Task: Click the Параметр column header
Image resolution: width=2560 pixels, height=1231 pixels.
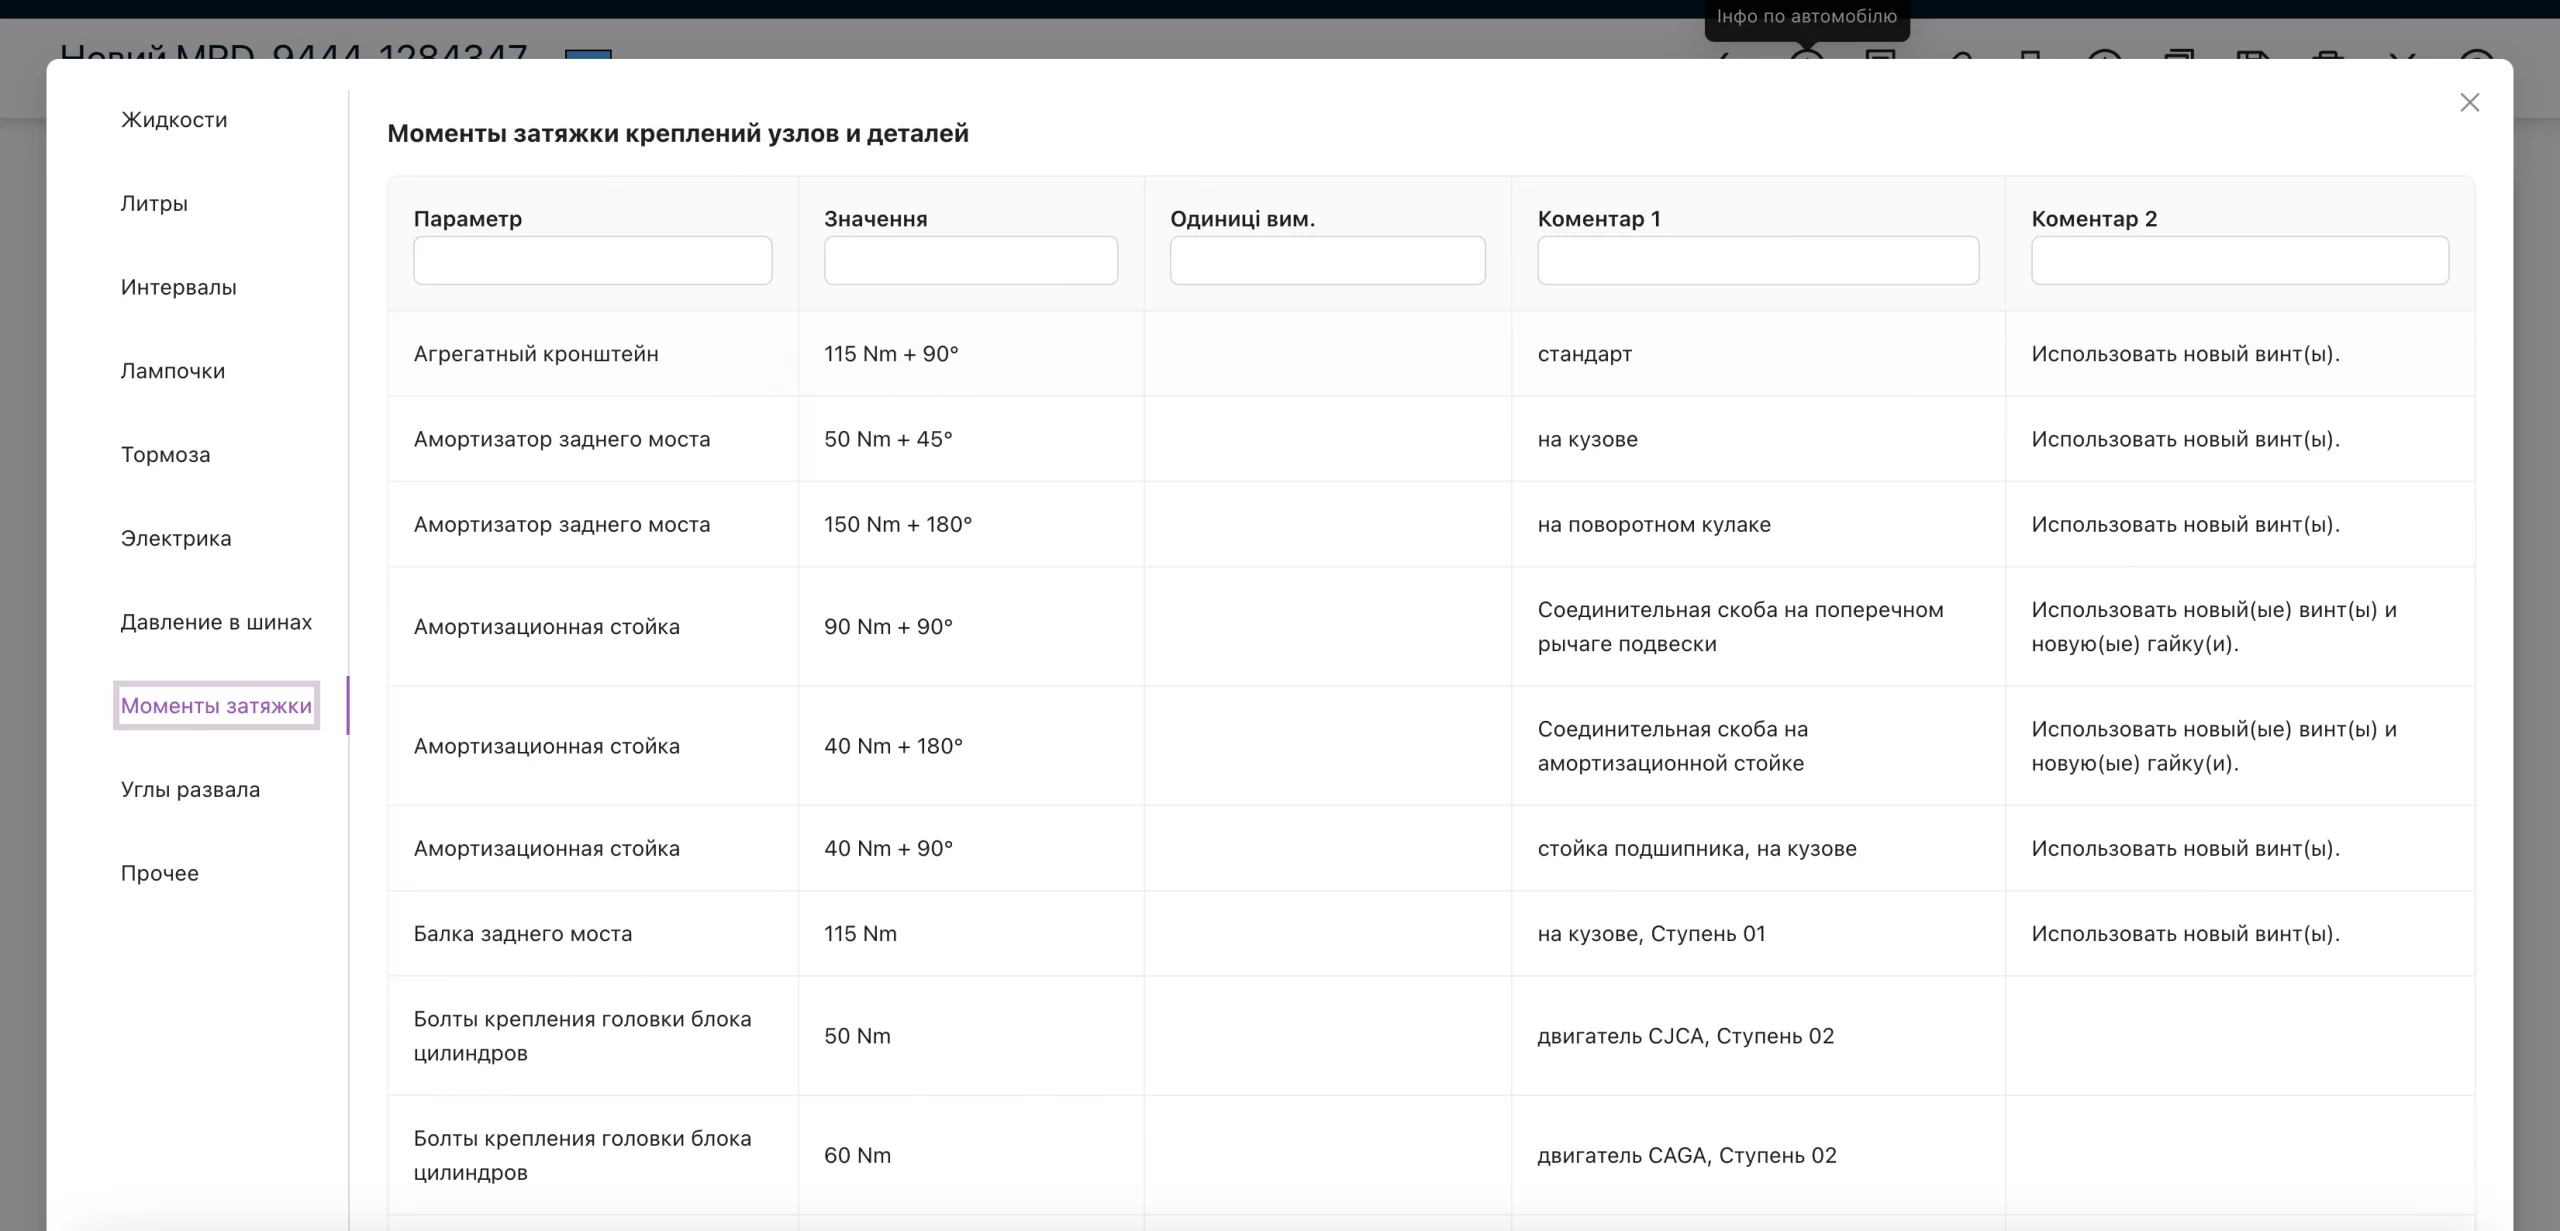Action: [x=468, y=218]
